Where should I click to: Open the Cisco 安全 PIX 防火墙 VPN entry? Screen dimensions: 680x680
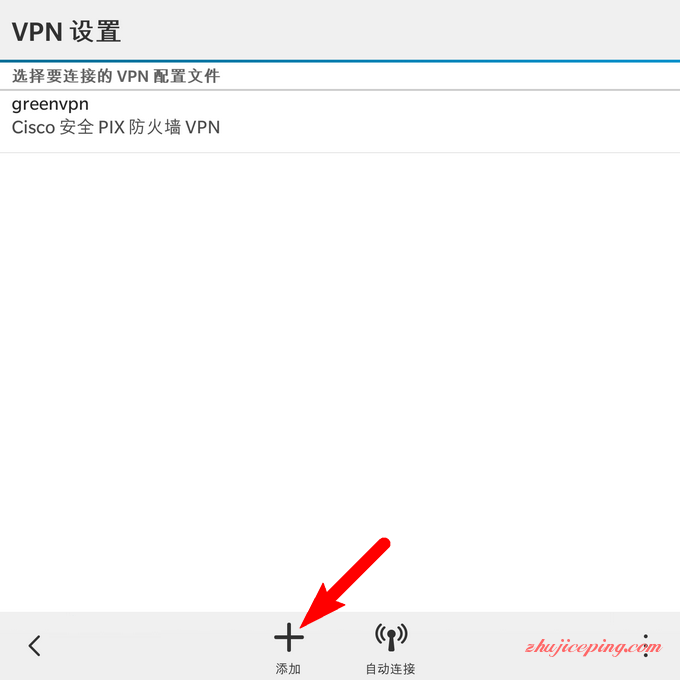click(116, 128)
